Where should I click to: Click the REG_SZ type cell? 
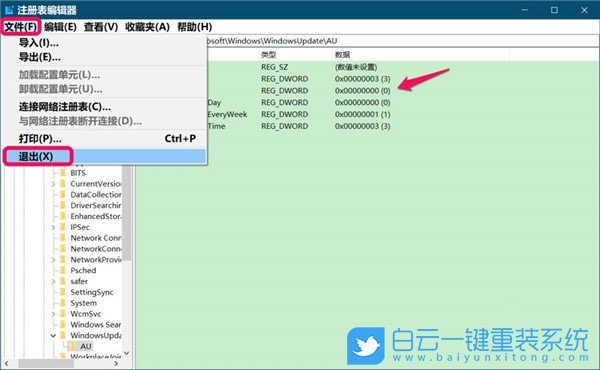(x=274, y=67)
